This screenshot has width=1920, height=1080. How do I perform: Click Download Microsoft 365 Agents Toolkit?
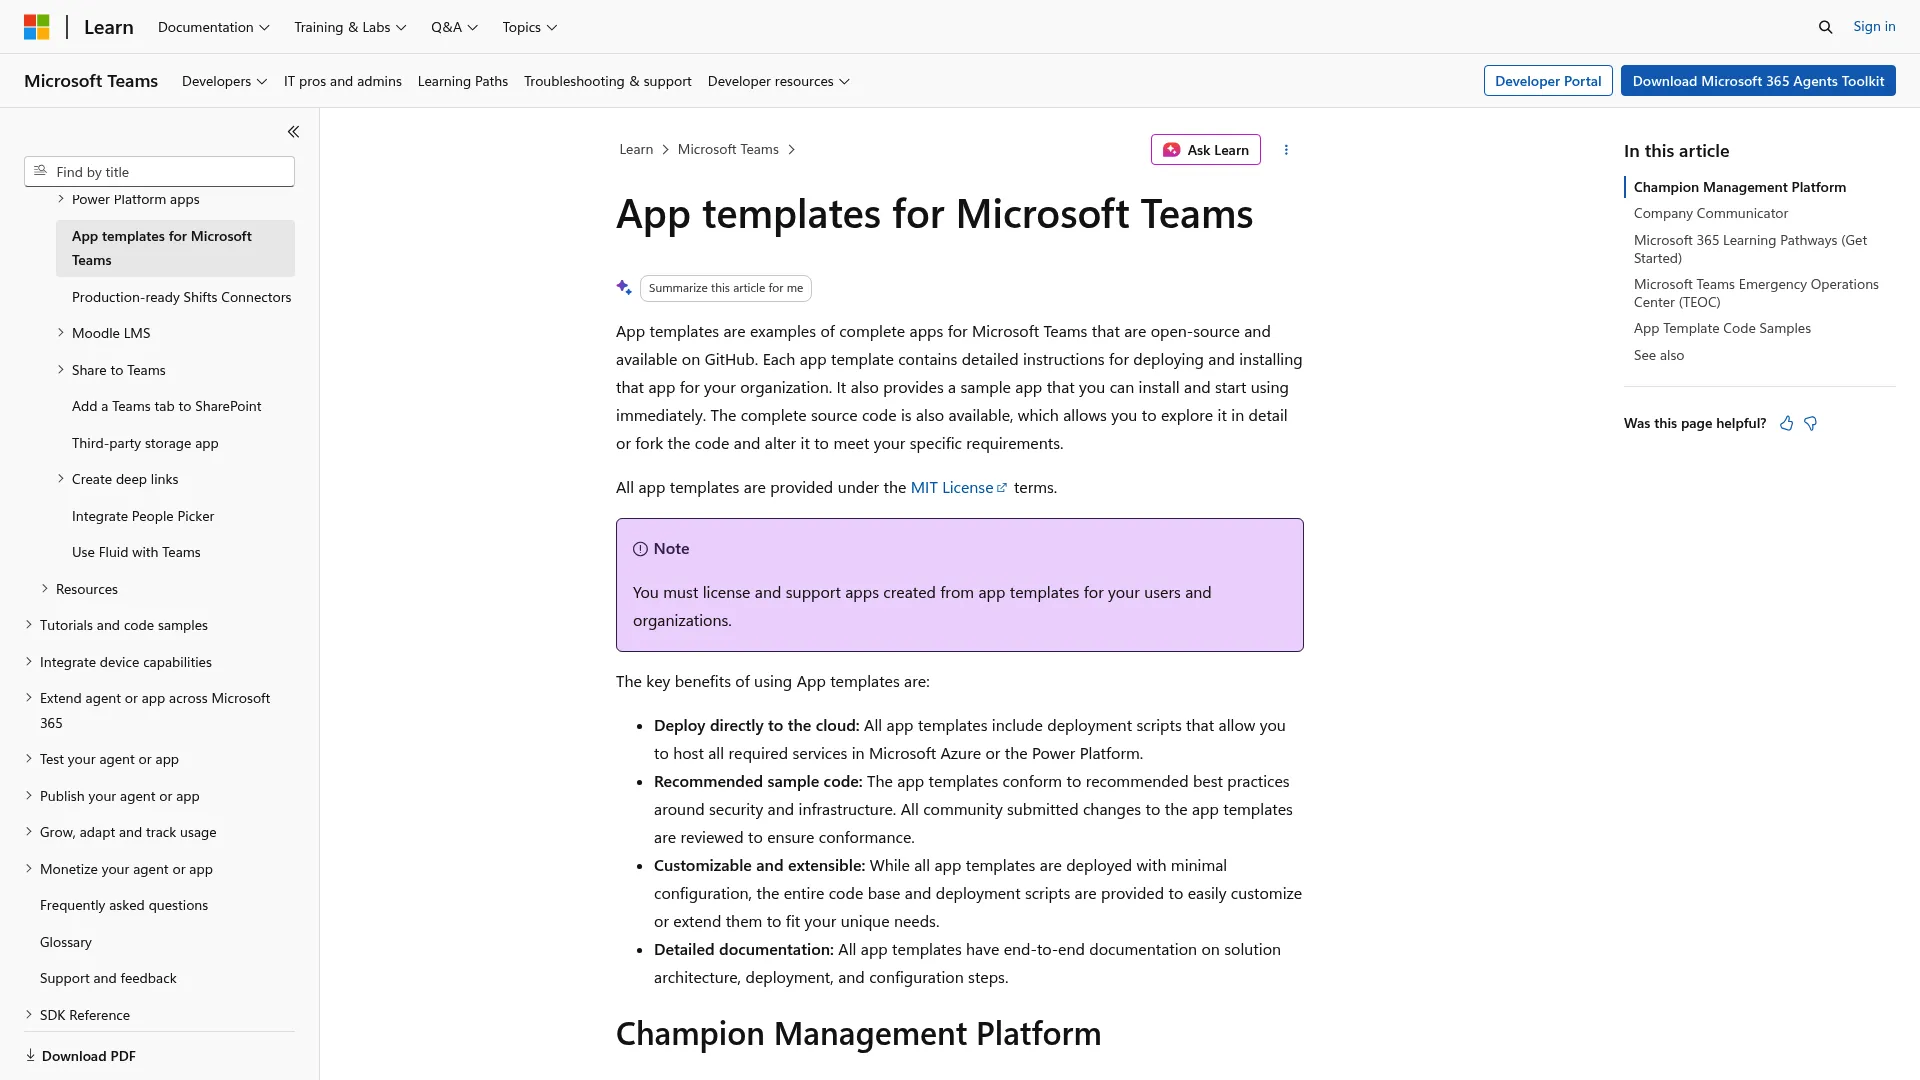(x=1758, y=81)
